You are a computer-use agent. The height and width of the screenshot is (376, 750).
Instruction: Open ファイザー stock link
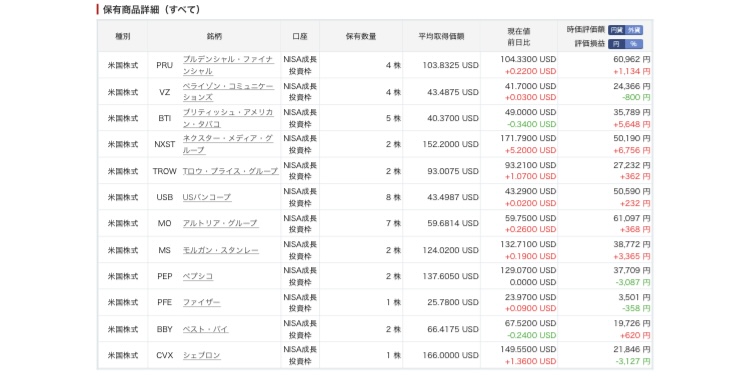(201, 302)
